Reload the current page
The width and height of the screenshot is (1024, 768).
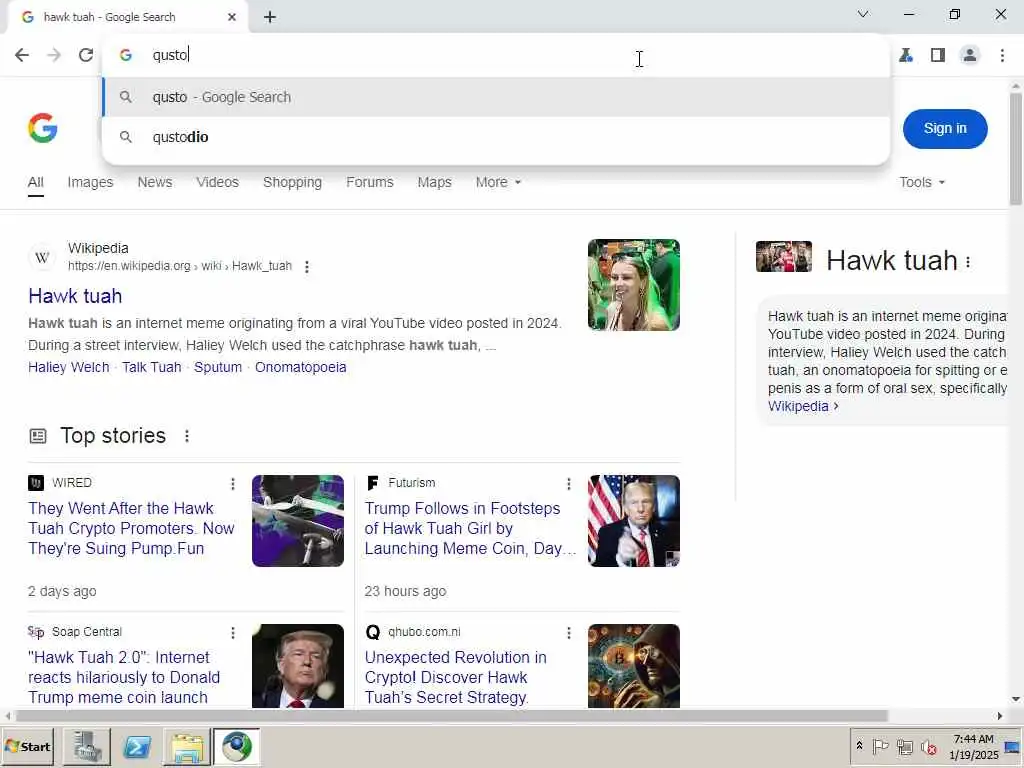(x=86, y=55)
